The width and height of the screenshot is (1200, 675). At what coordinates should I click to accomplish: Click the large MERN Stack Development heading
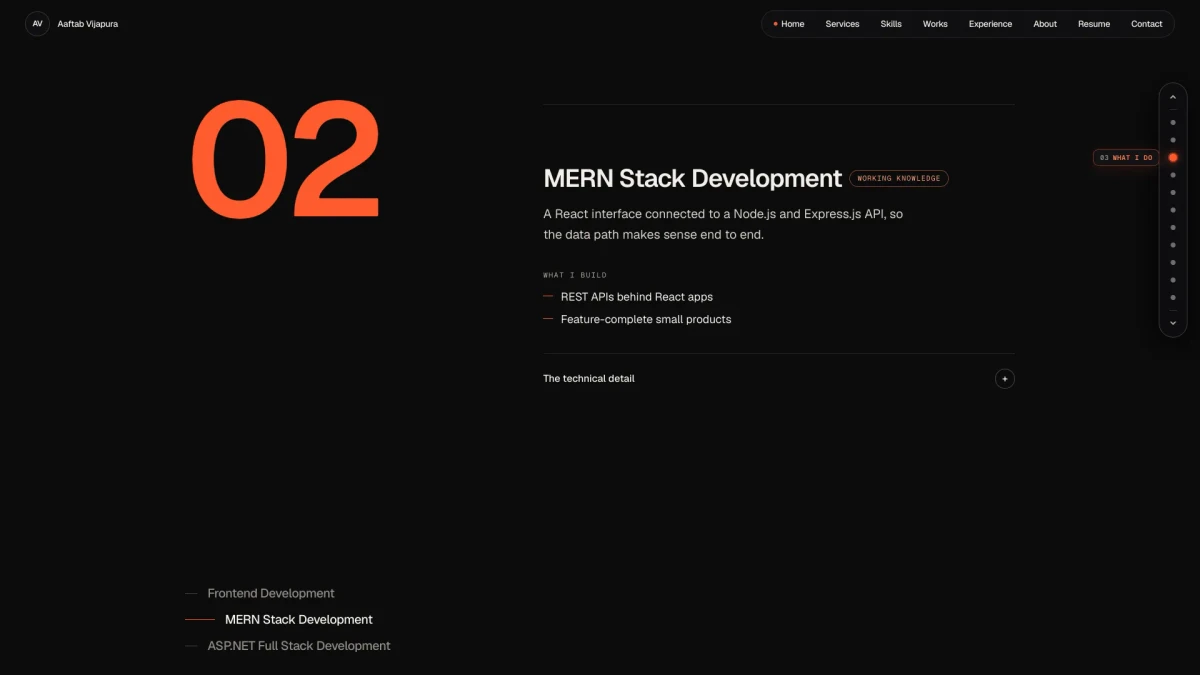pyautogui.click(x=693, y=178)
